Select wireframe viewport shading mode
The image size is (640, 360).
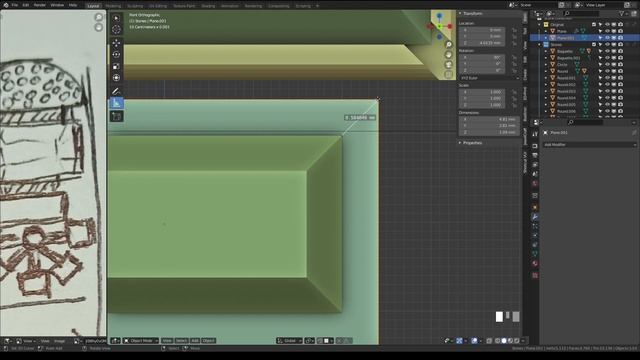click(x=497, y=341)
